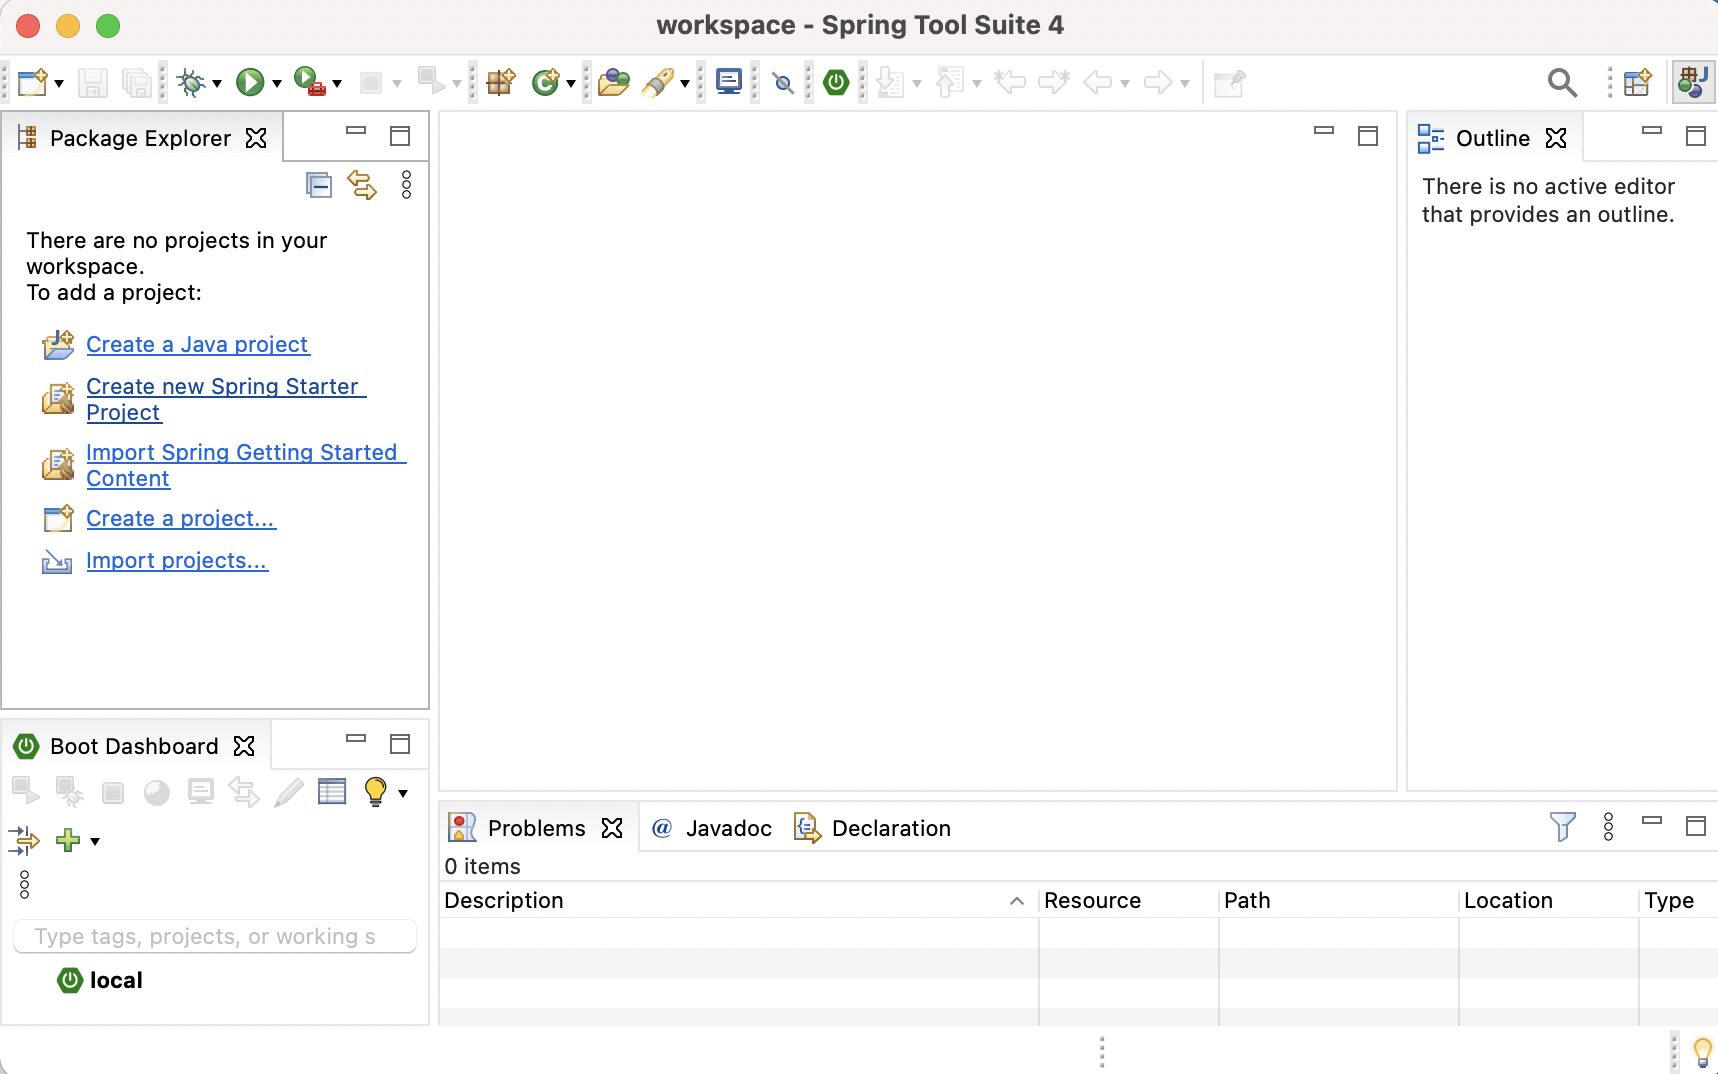Click the Import projects... link
The width and height of the screenshot is (1718, 1074).
tap(177, 560)
